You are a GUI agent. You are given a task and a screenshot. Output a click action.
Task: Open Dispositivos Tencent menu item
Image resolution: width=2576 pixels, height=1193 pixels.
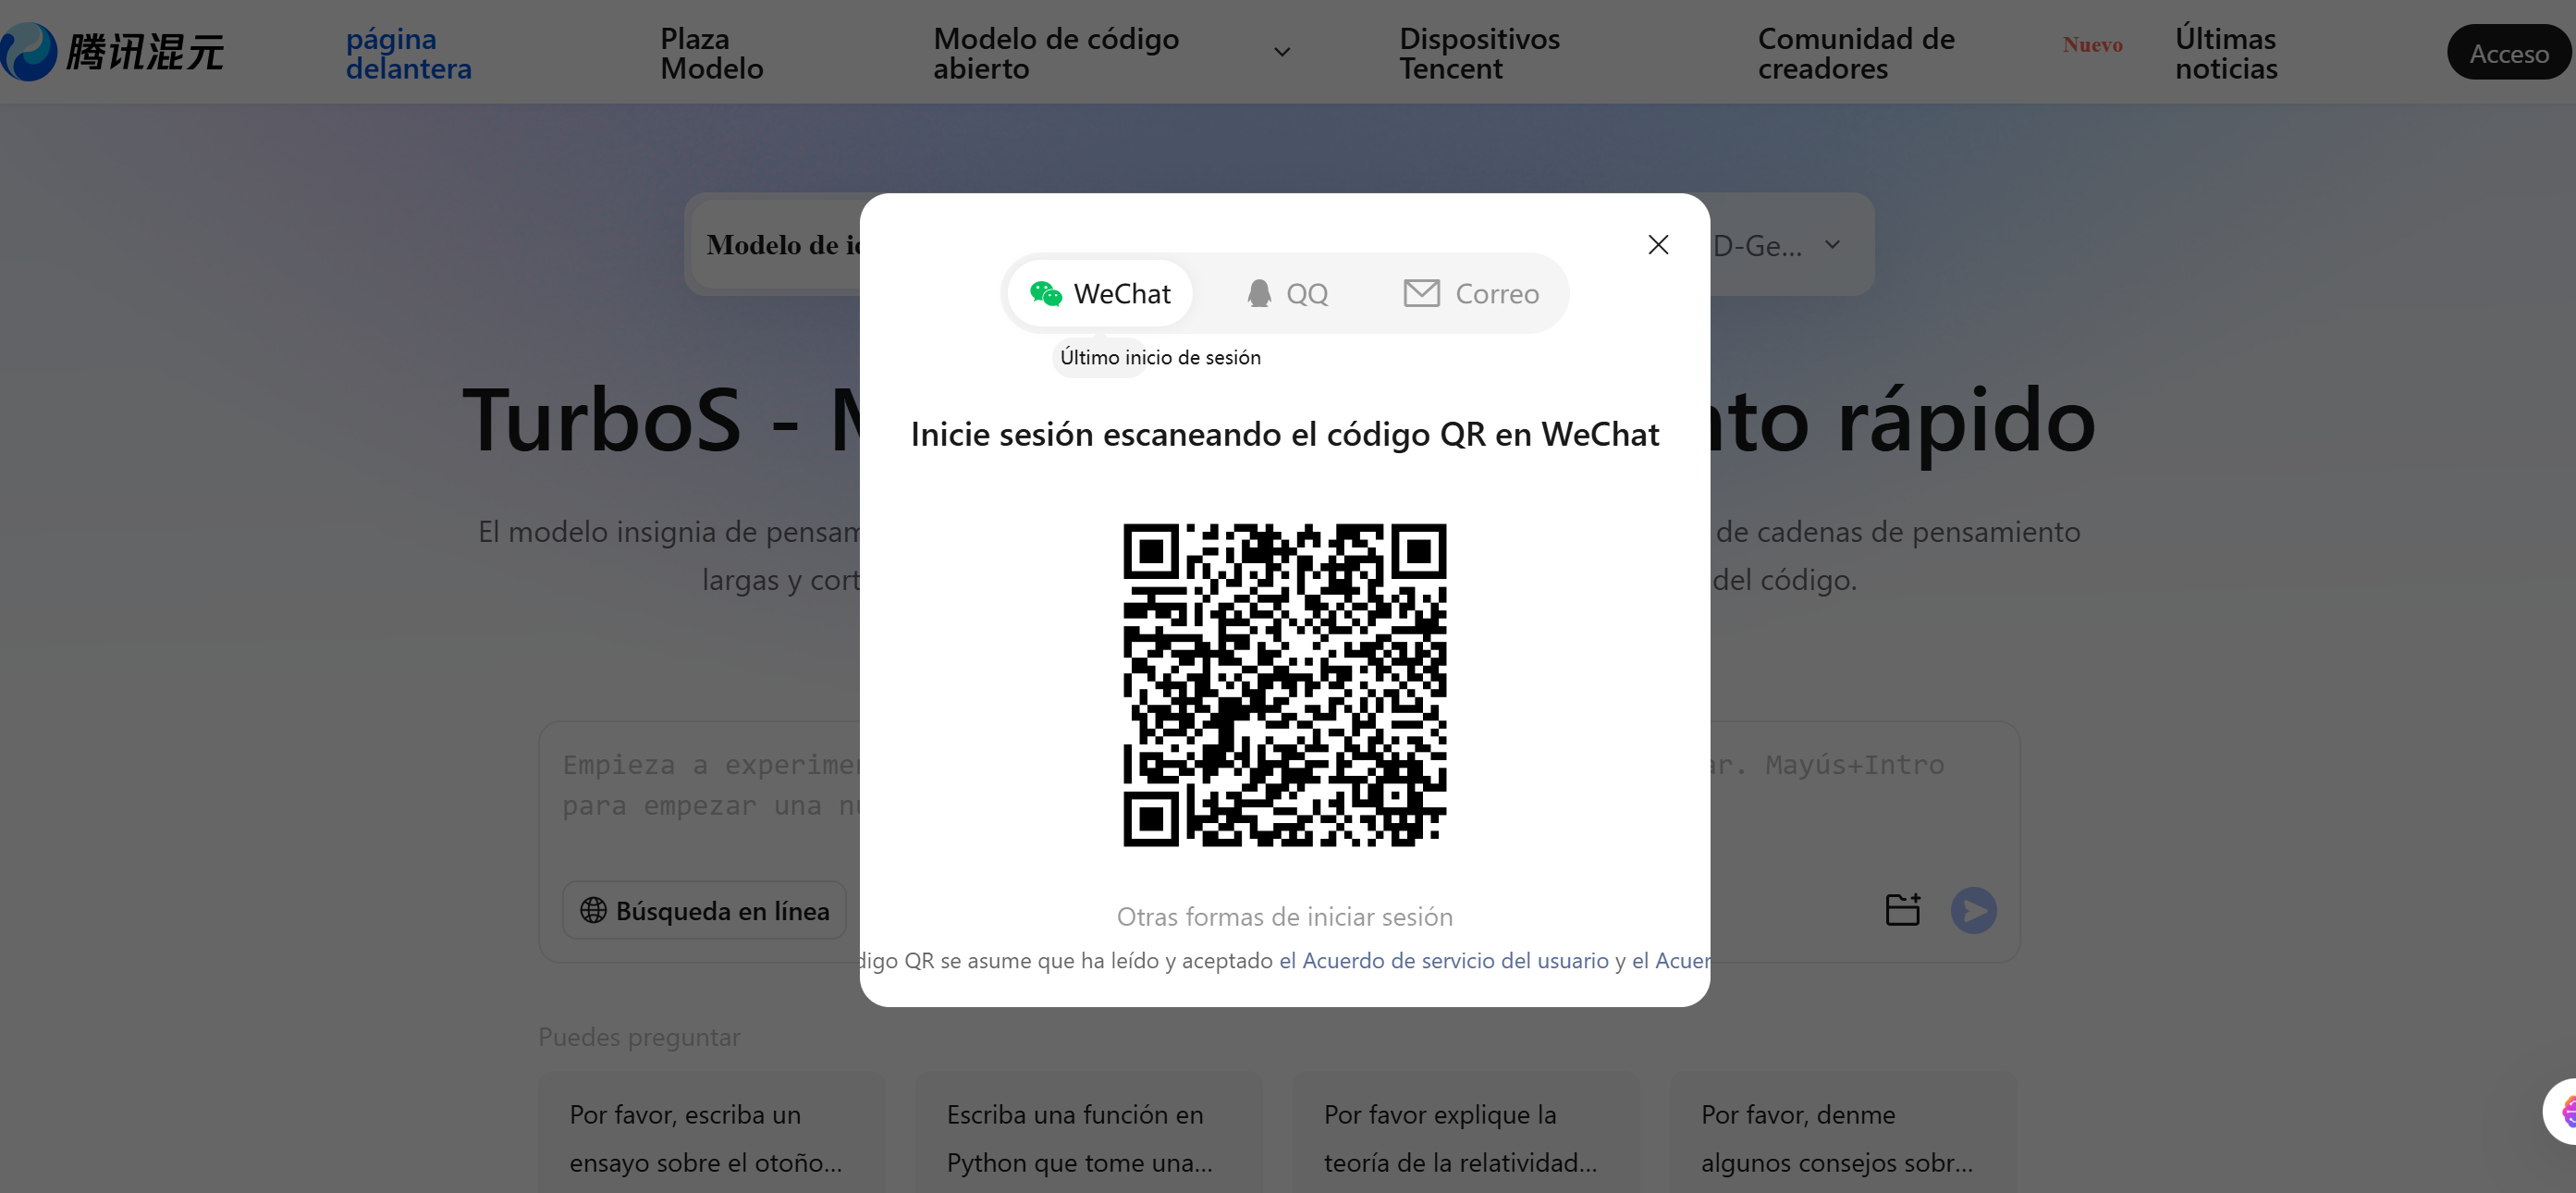(x=1478, y=54)
